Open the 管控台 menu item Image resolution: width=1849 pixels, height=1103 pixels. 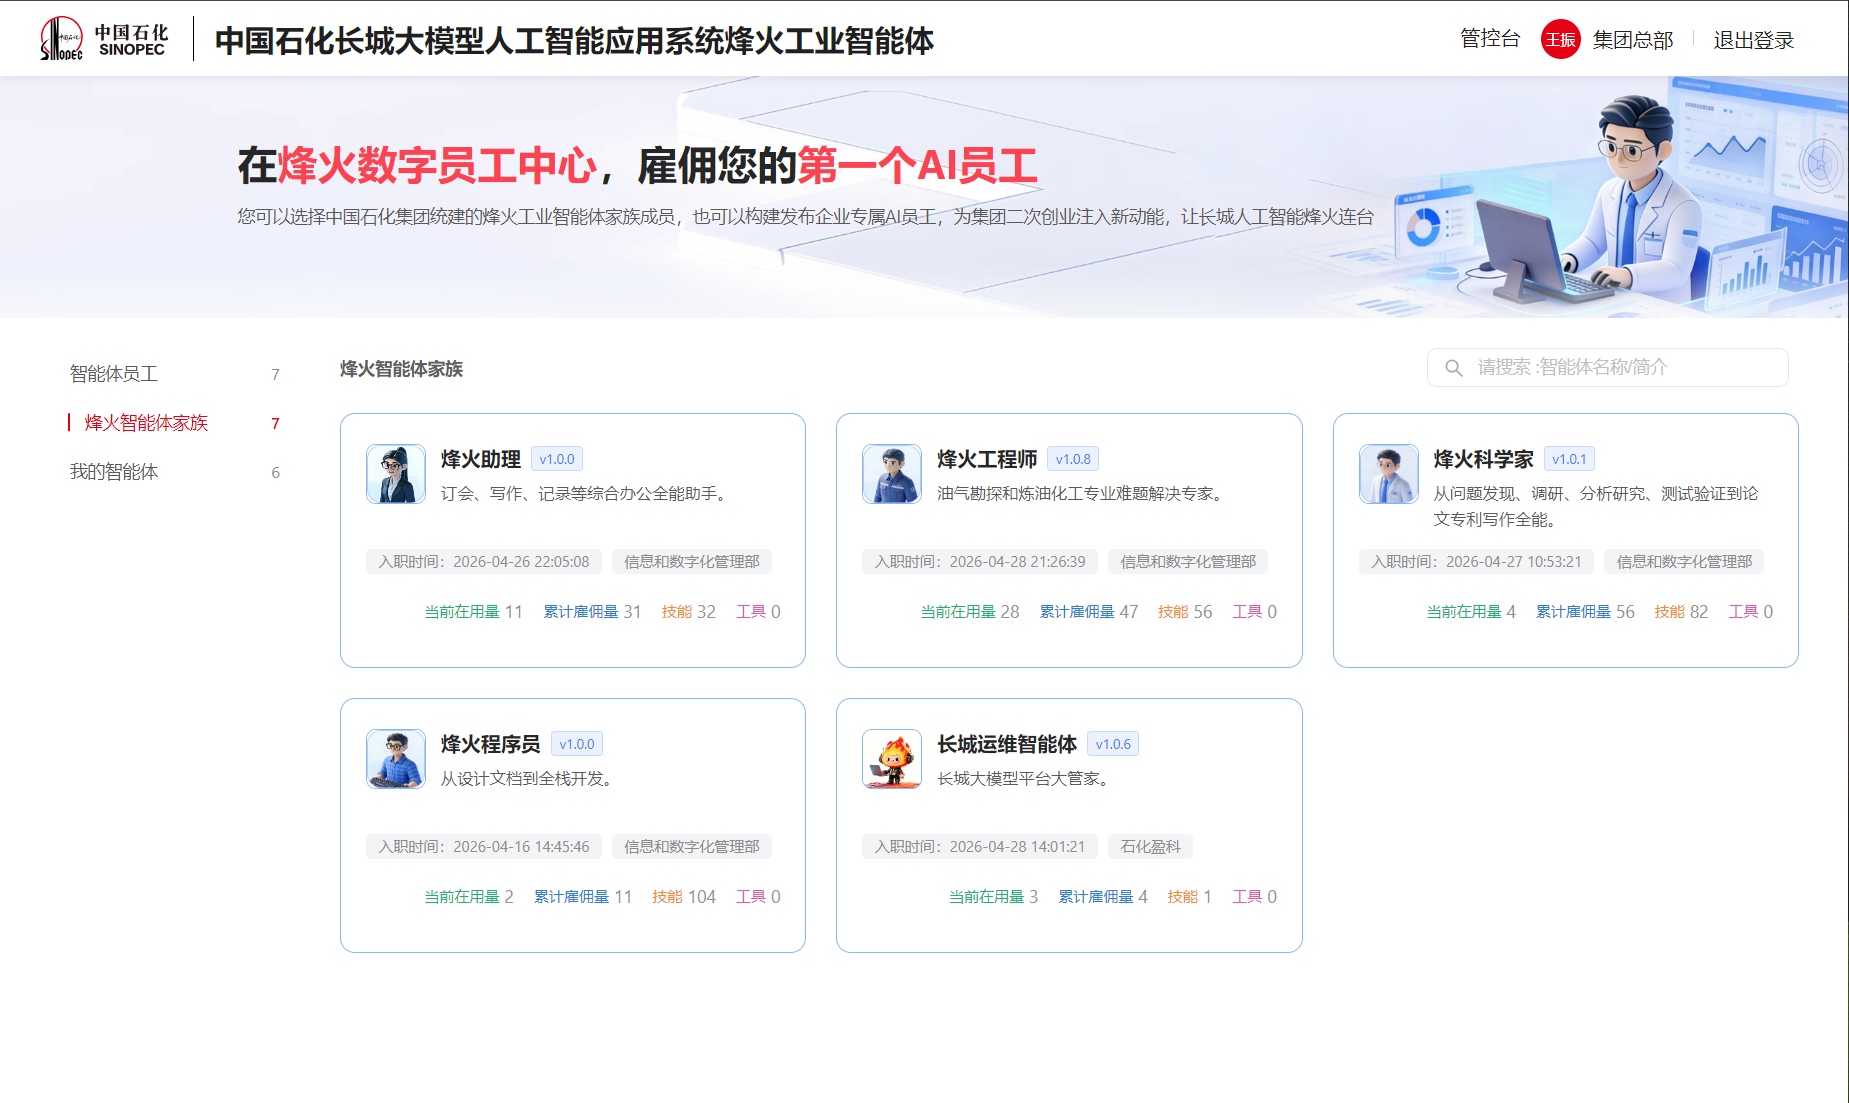point(1489,38)
